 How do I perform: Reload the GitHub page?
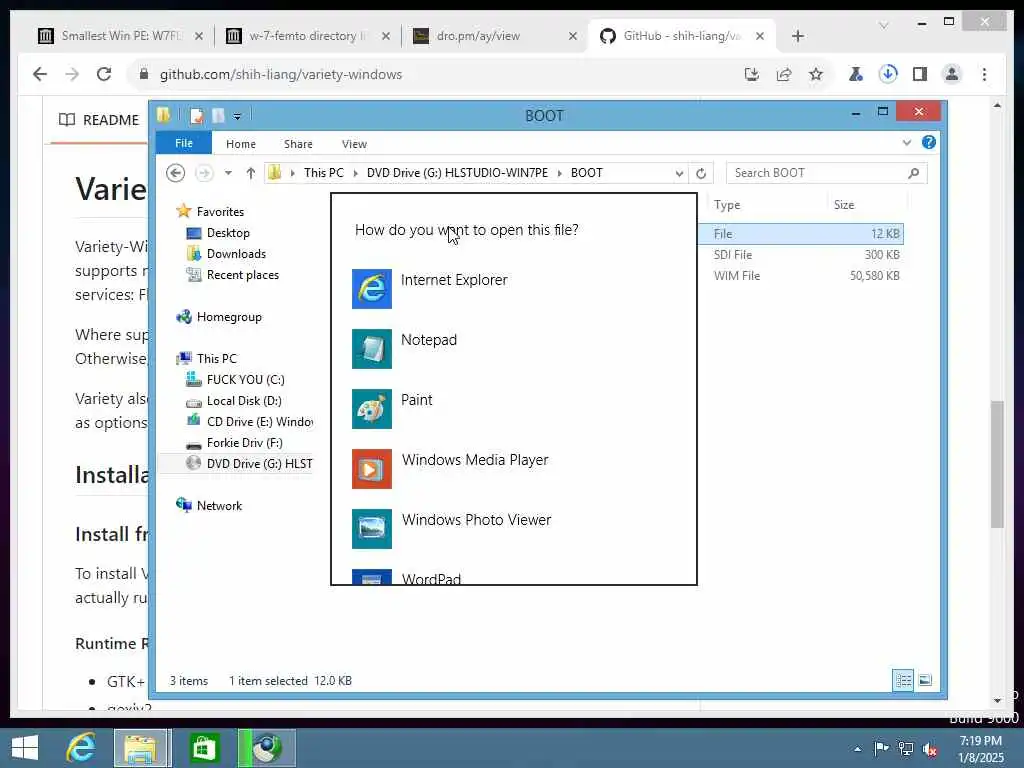click(x=104, y=74)
